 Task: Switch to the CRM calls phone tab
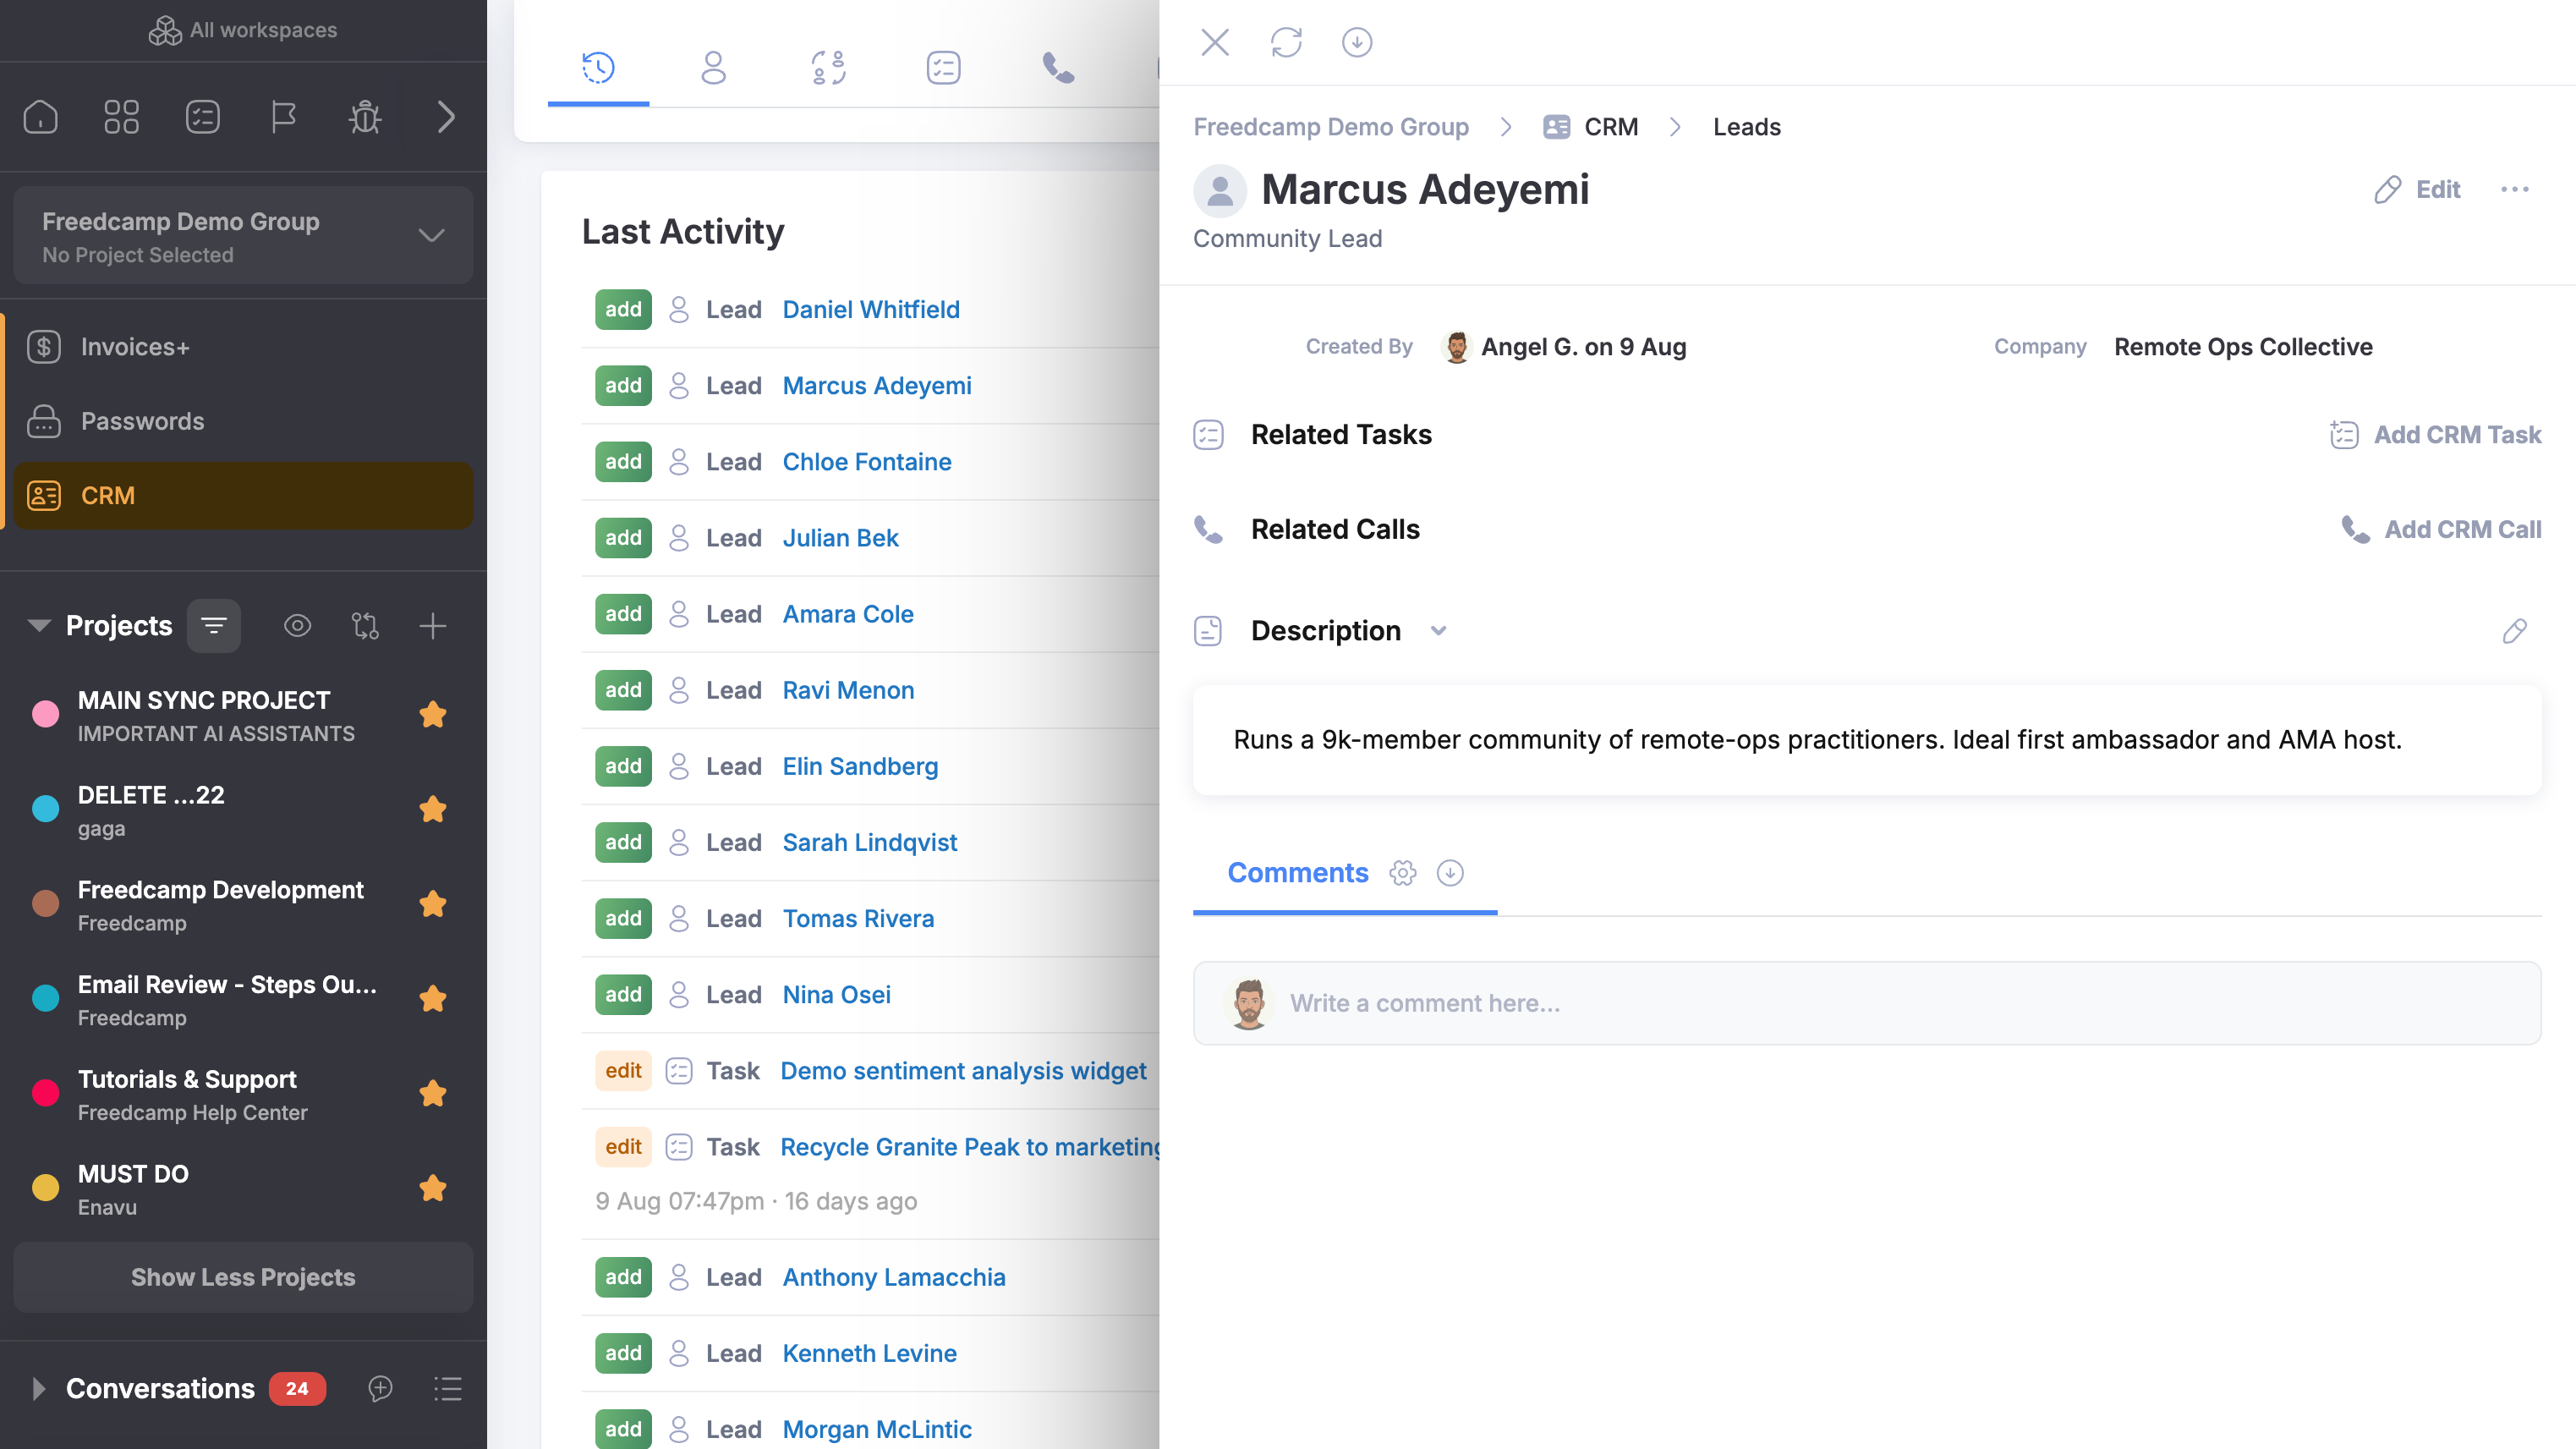(1058, 67)
